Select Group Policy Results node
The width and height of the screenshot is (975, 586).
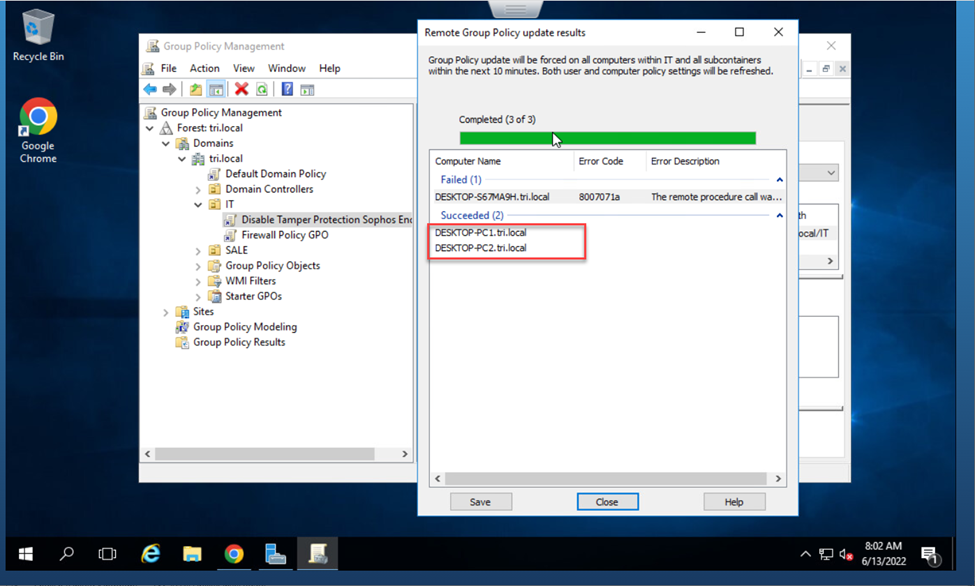coord(239,343)
